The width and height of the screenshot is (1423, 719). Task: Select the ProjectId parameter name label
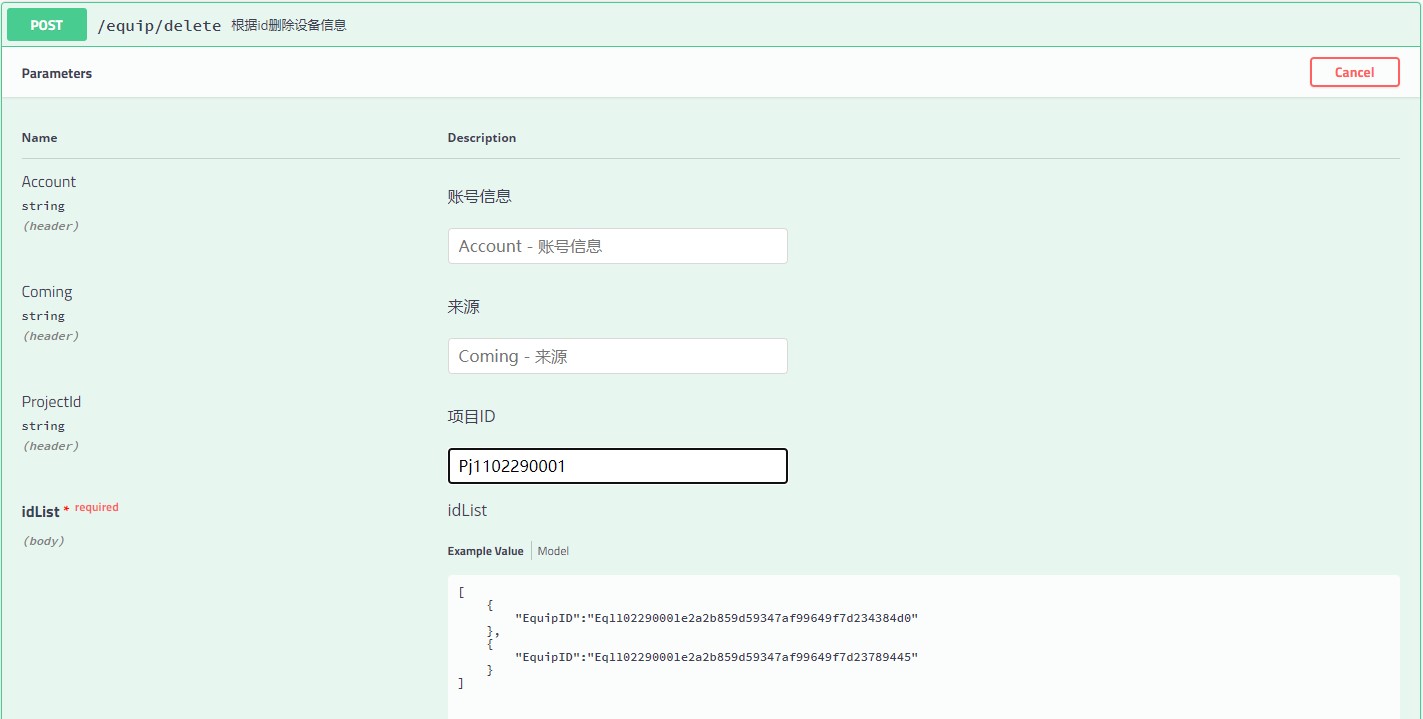(51, 402)
